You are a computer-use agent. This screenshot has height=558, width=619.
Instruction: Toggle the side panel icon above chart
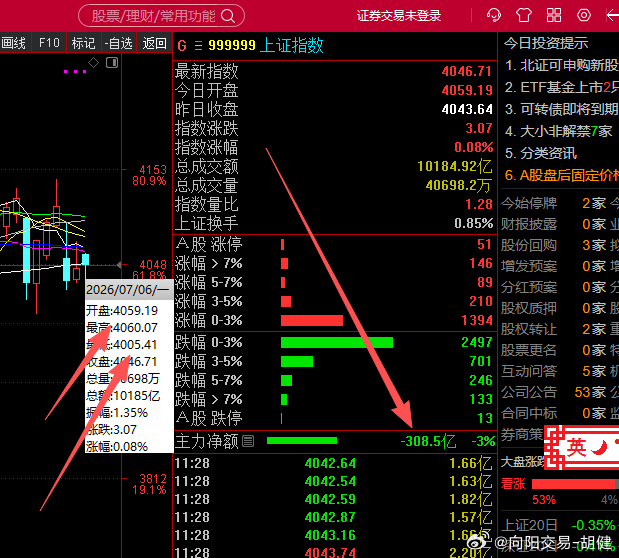[x=112, y=62]
